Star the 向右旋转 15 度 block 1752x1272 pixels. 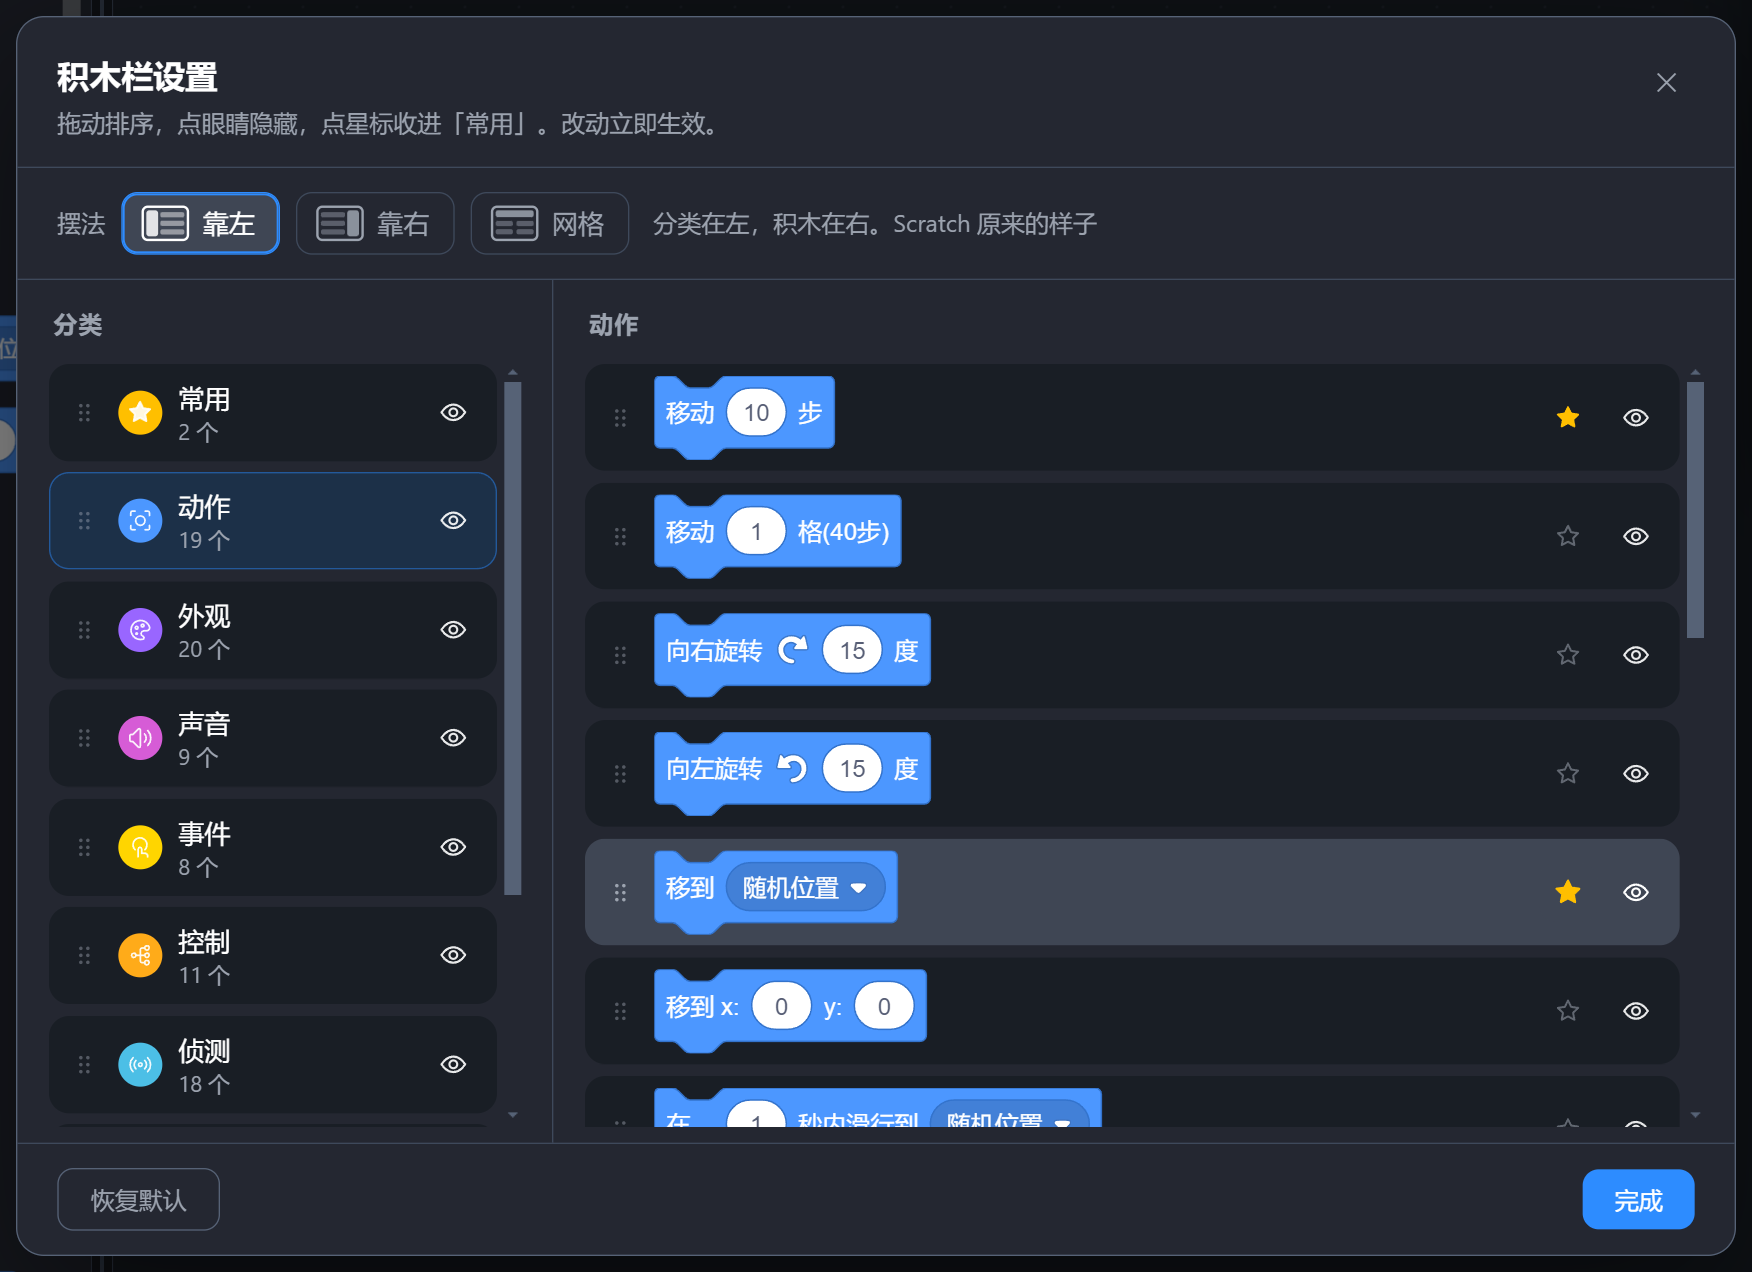point(1568,655)
